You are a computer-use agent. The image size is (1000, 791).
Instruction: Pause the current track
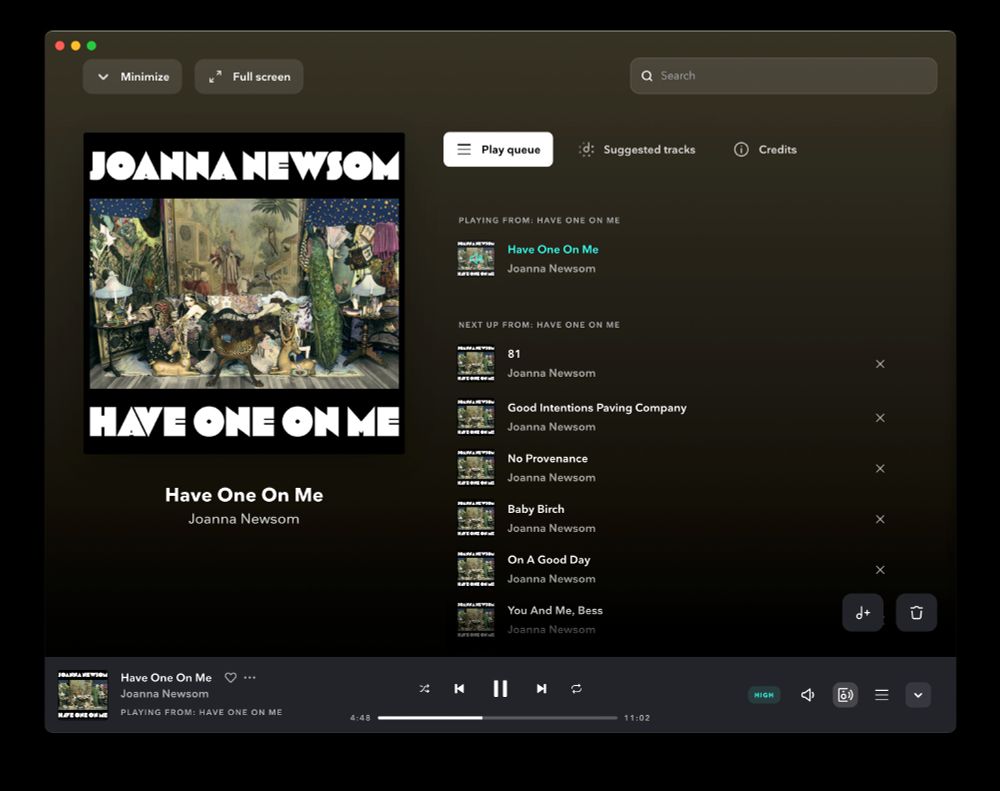(x=500, y=688)
